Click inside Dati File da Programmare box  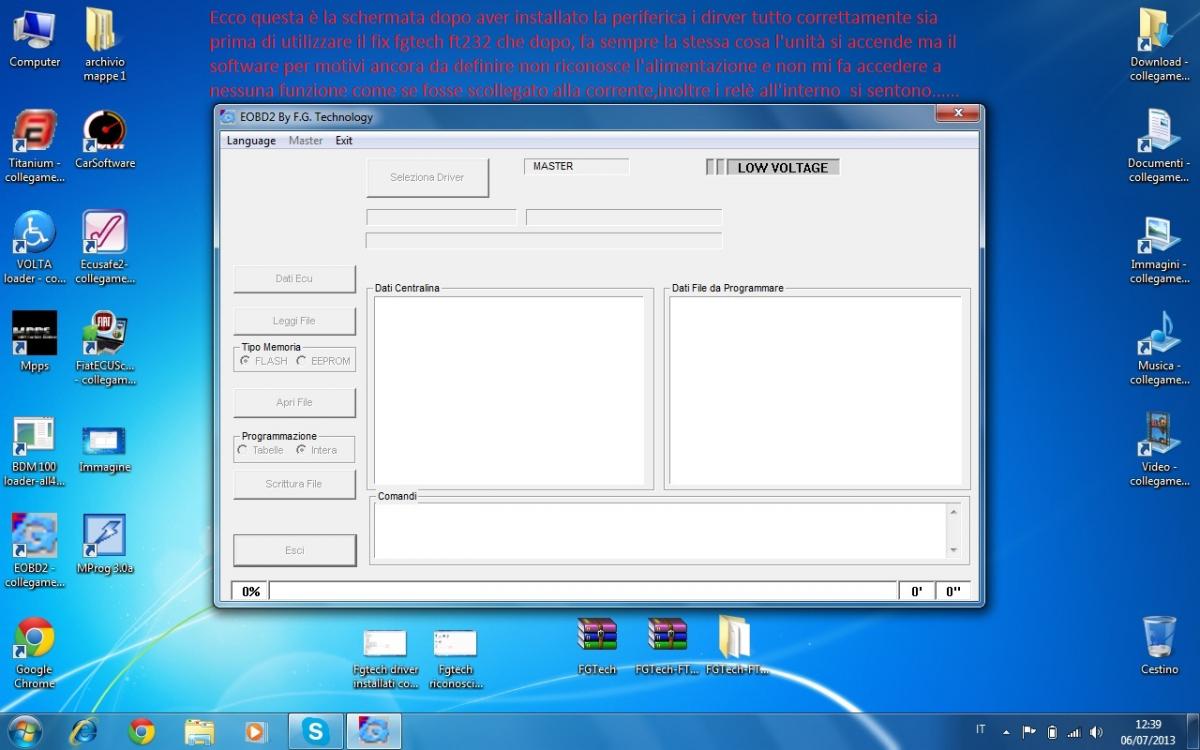[815, 390]
